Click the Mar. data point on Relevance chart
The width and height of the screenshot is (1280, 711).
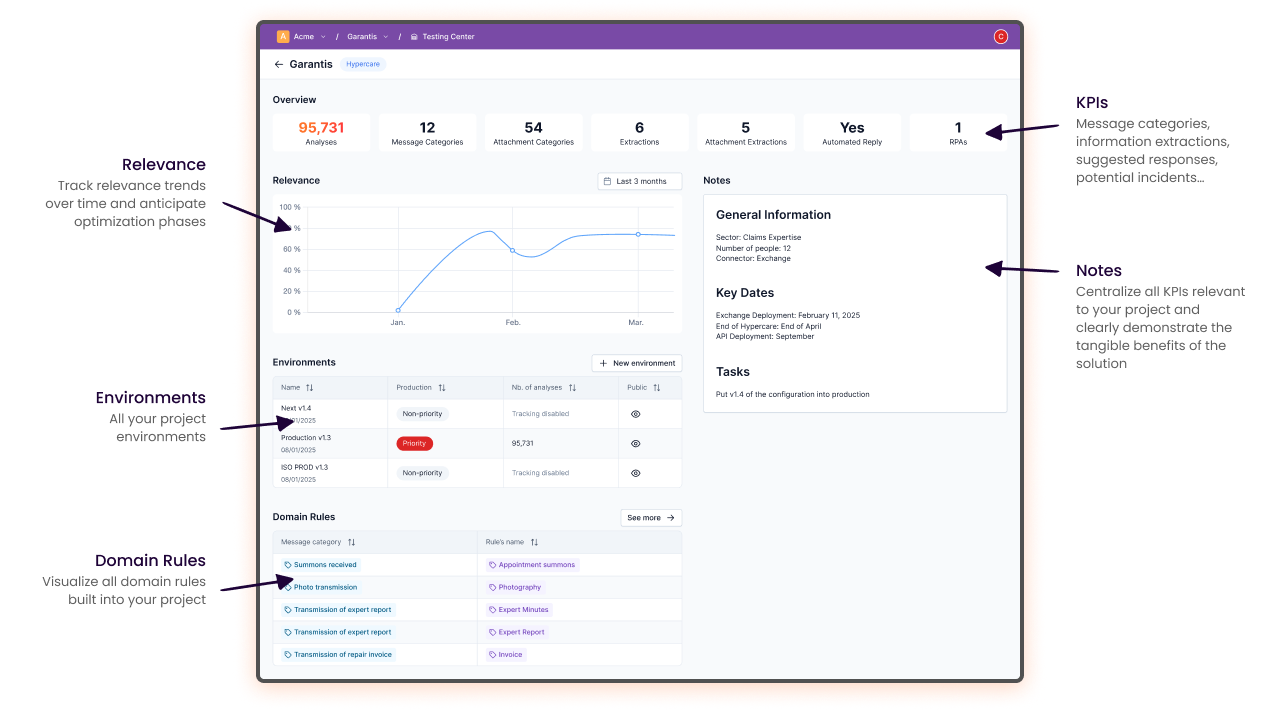pos(638,234)
